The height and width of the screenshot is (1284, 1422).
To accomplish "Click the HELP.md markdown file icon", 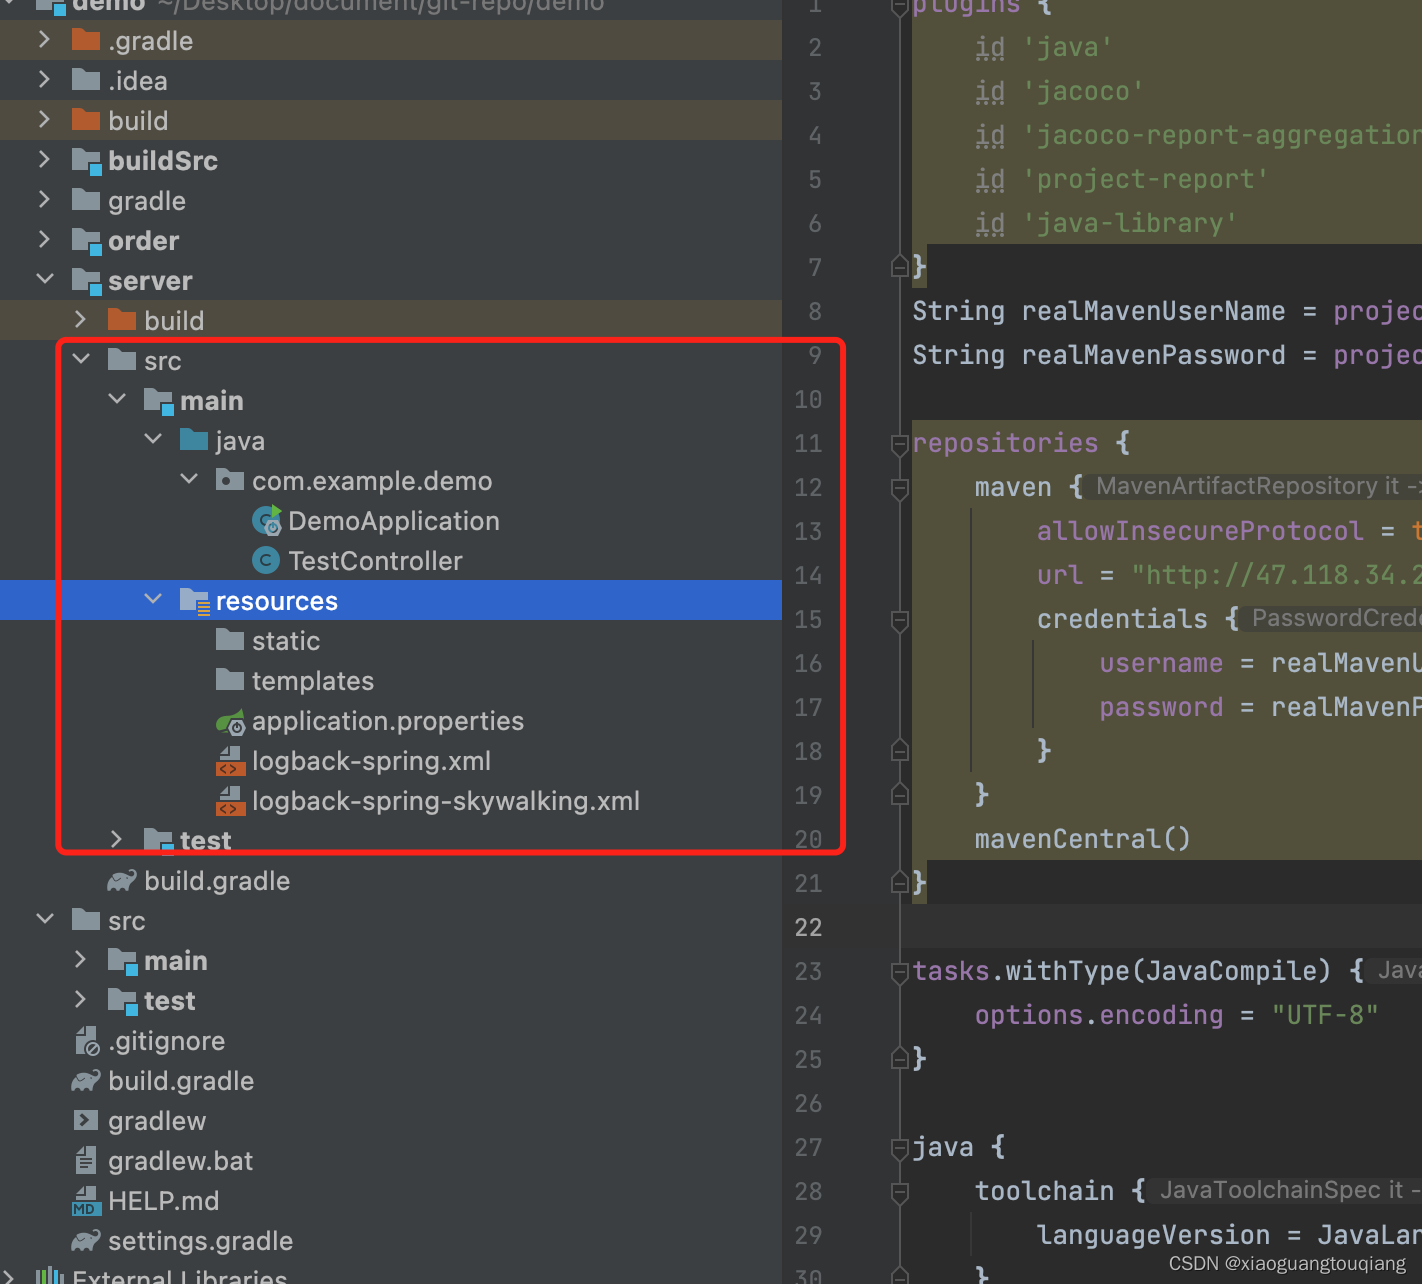I will 86,1200.
